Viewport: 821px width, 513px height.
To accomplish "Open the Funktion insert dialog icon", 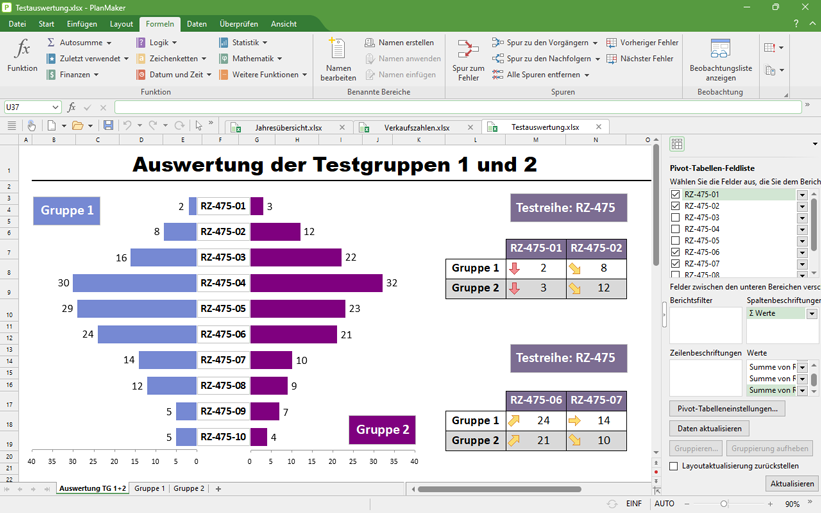I will (22, 55).
